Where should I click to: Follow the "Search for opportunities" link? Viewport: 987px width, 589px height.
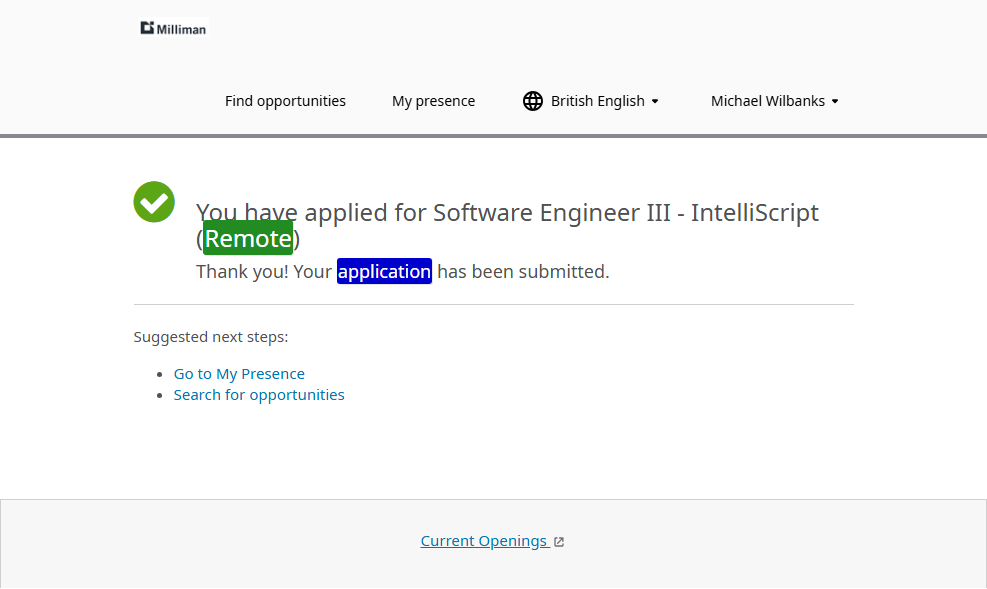pyautogui.click(x=259, y=395)
